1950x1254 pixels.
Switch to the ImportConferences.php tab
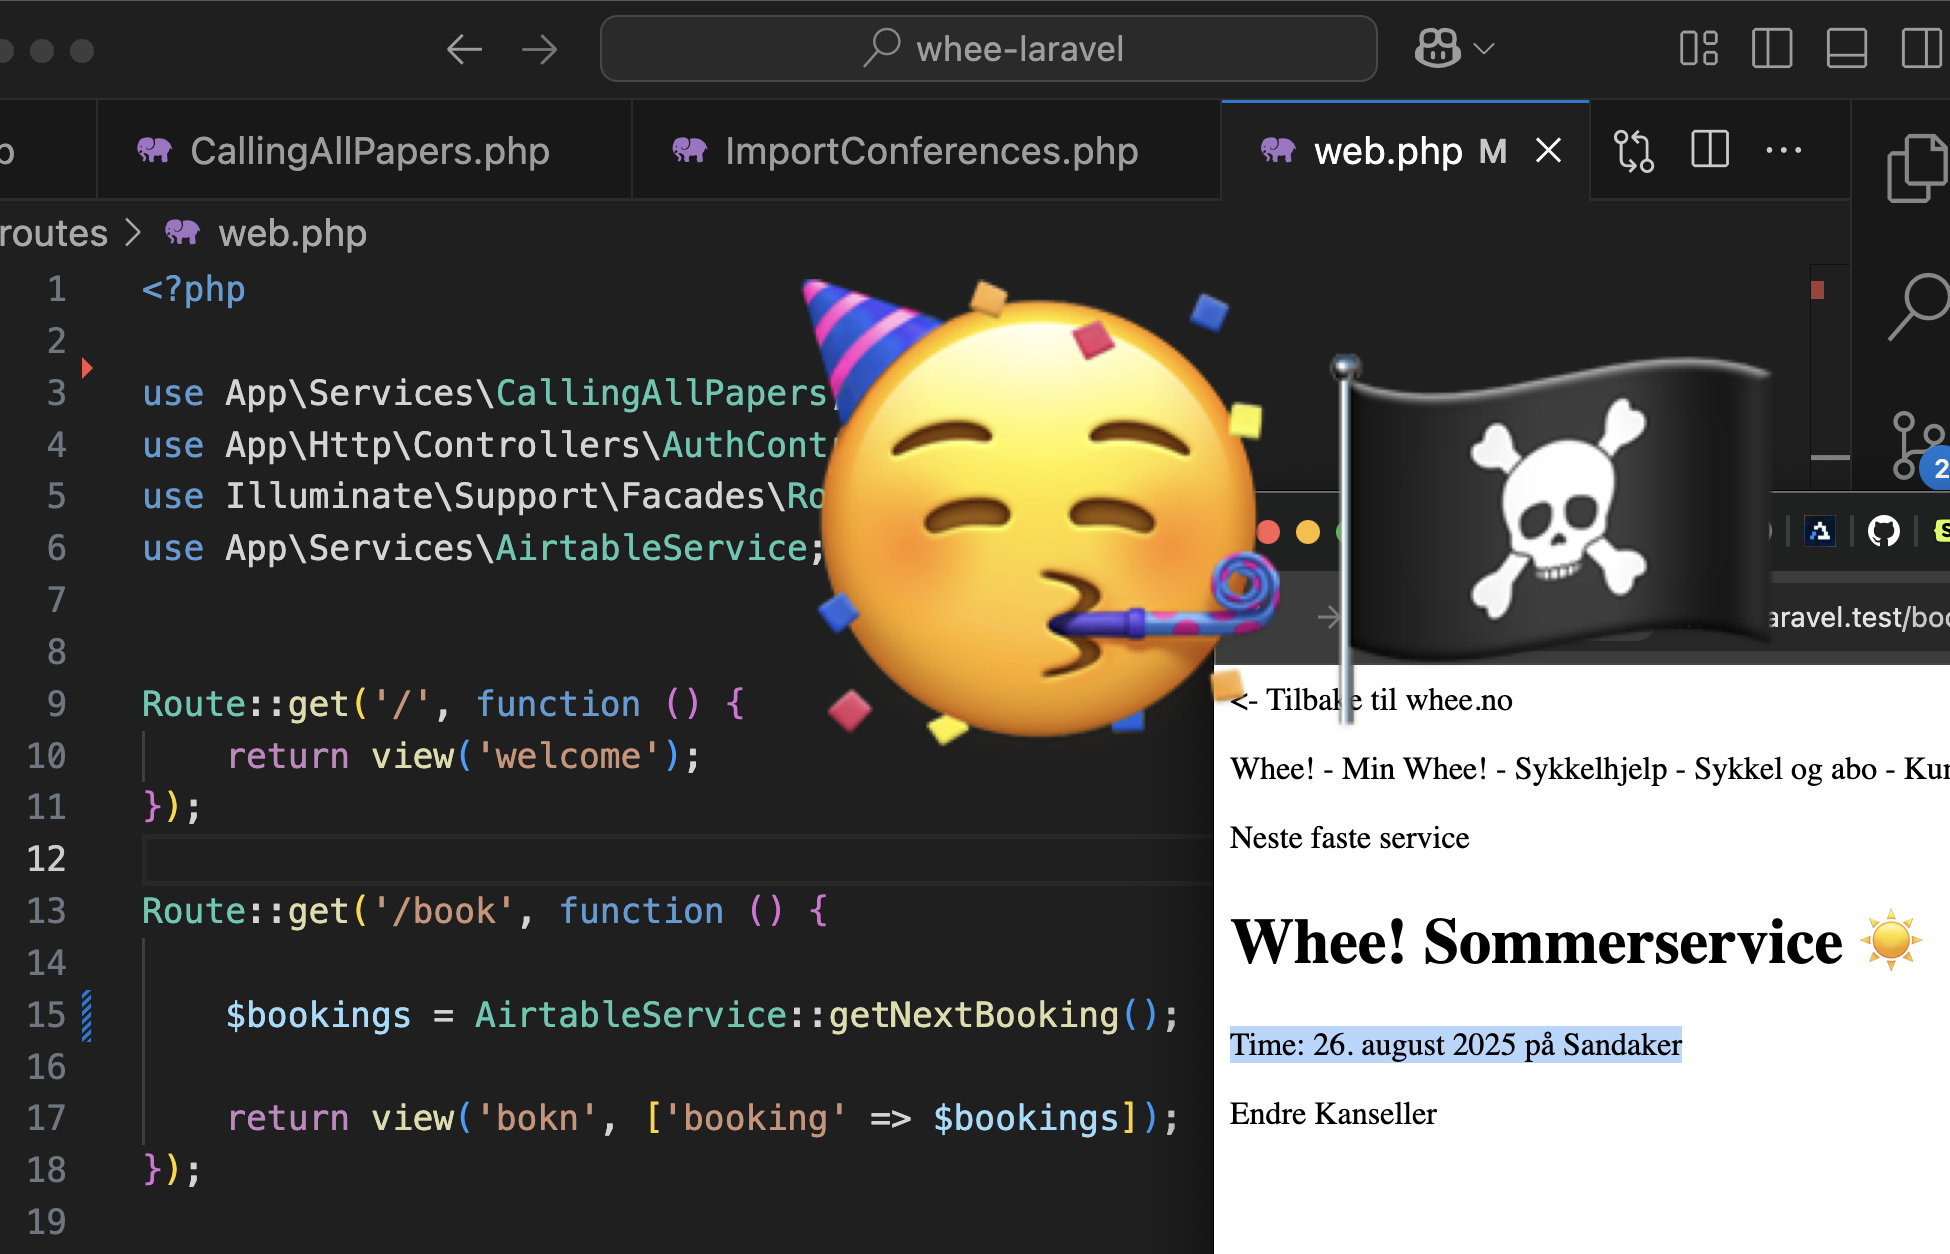pos(927,151)
